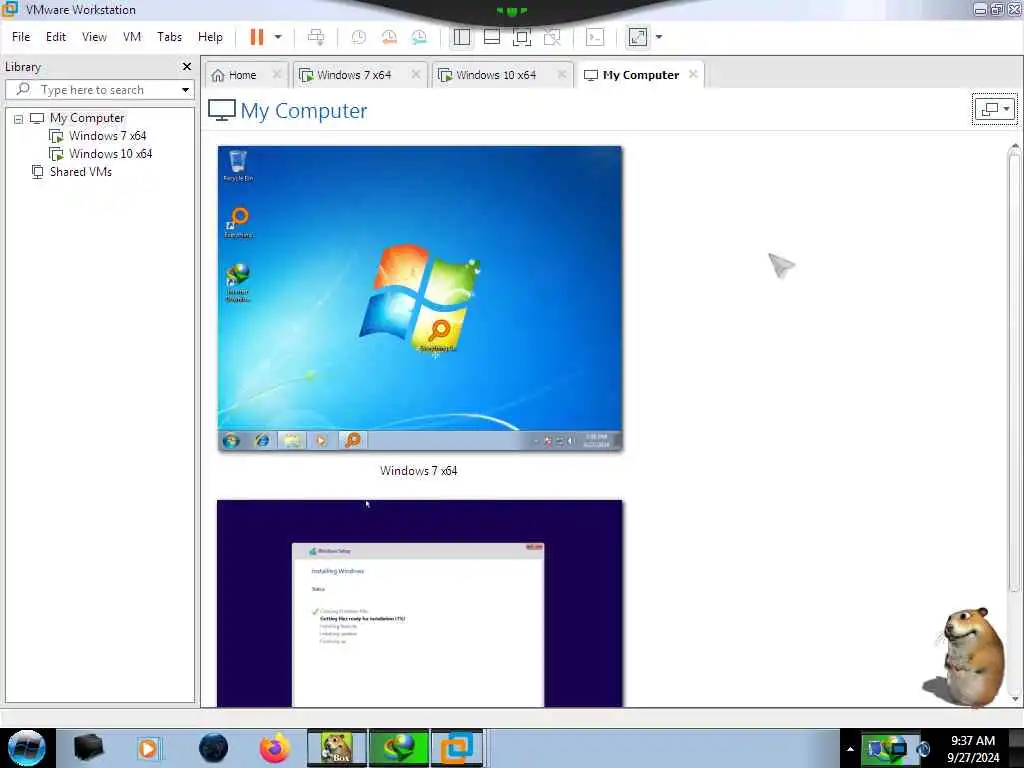Click the library search field
The width and height of the screenshot is (1024, 768).
point(99,89)
